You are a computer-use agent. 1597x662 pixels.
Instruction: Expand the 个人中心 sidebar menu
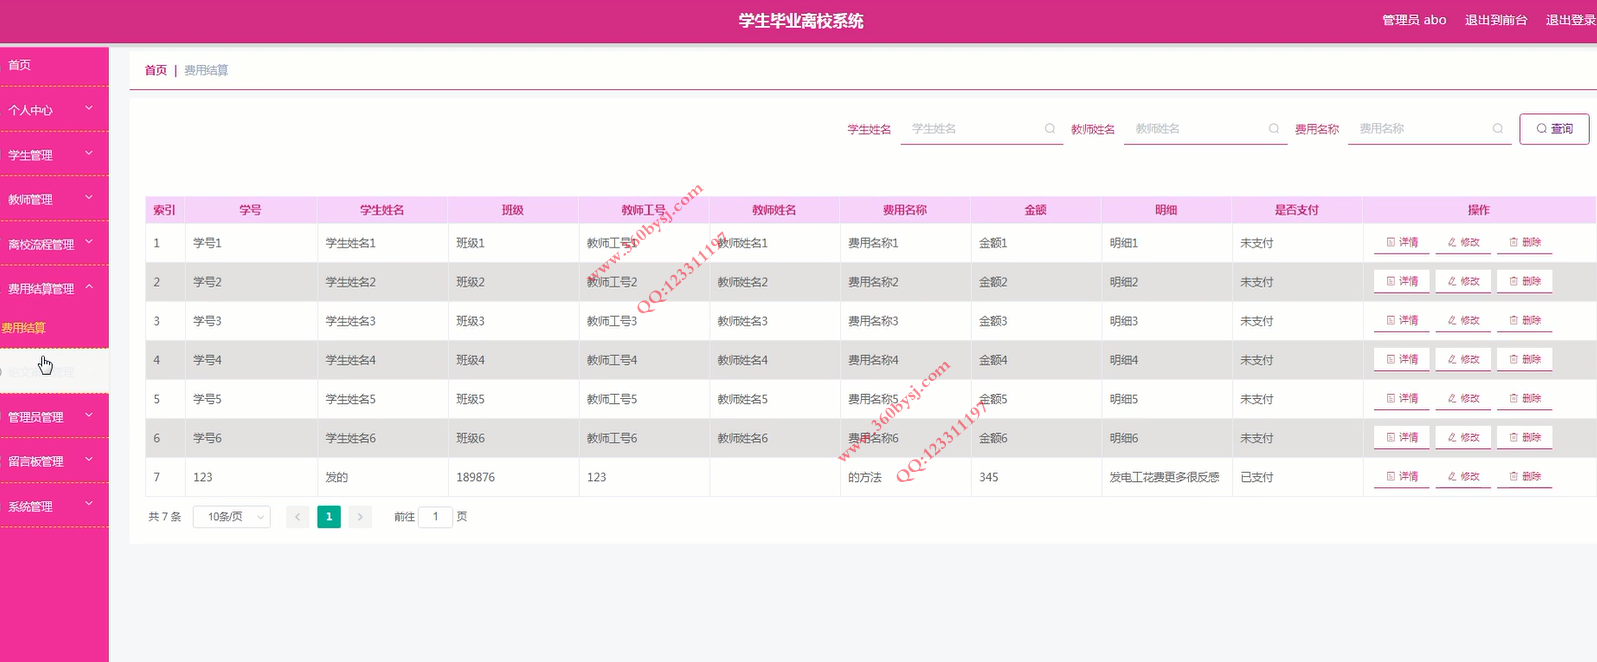[54, 110]
